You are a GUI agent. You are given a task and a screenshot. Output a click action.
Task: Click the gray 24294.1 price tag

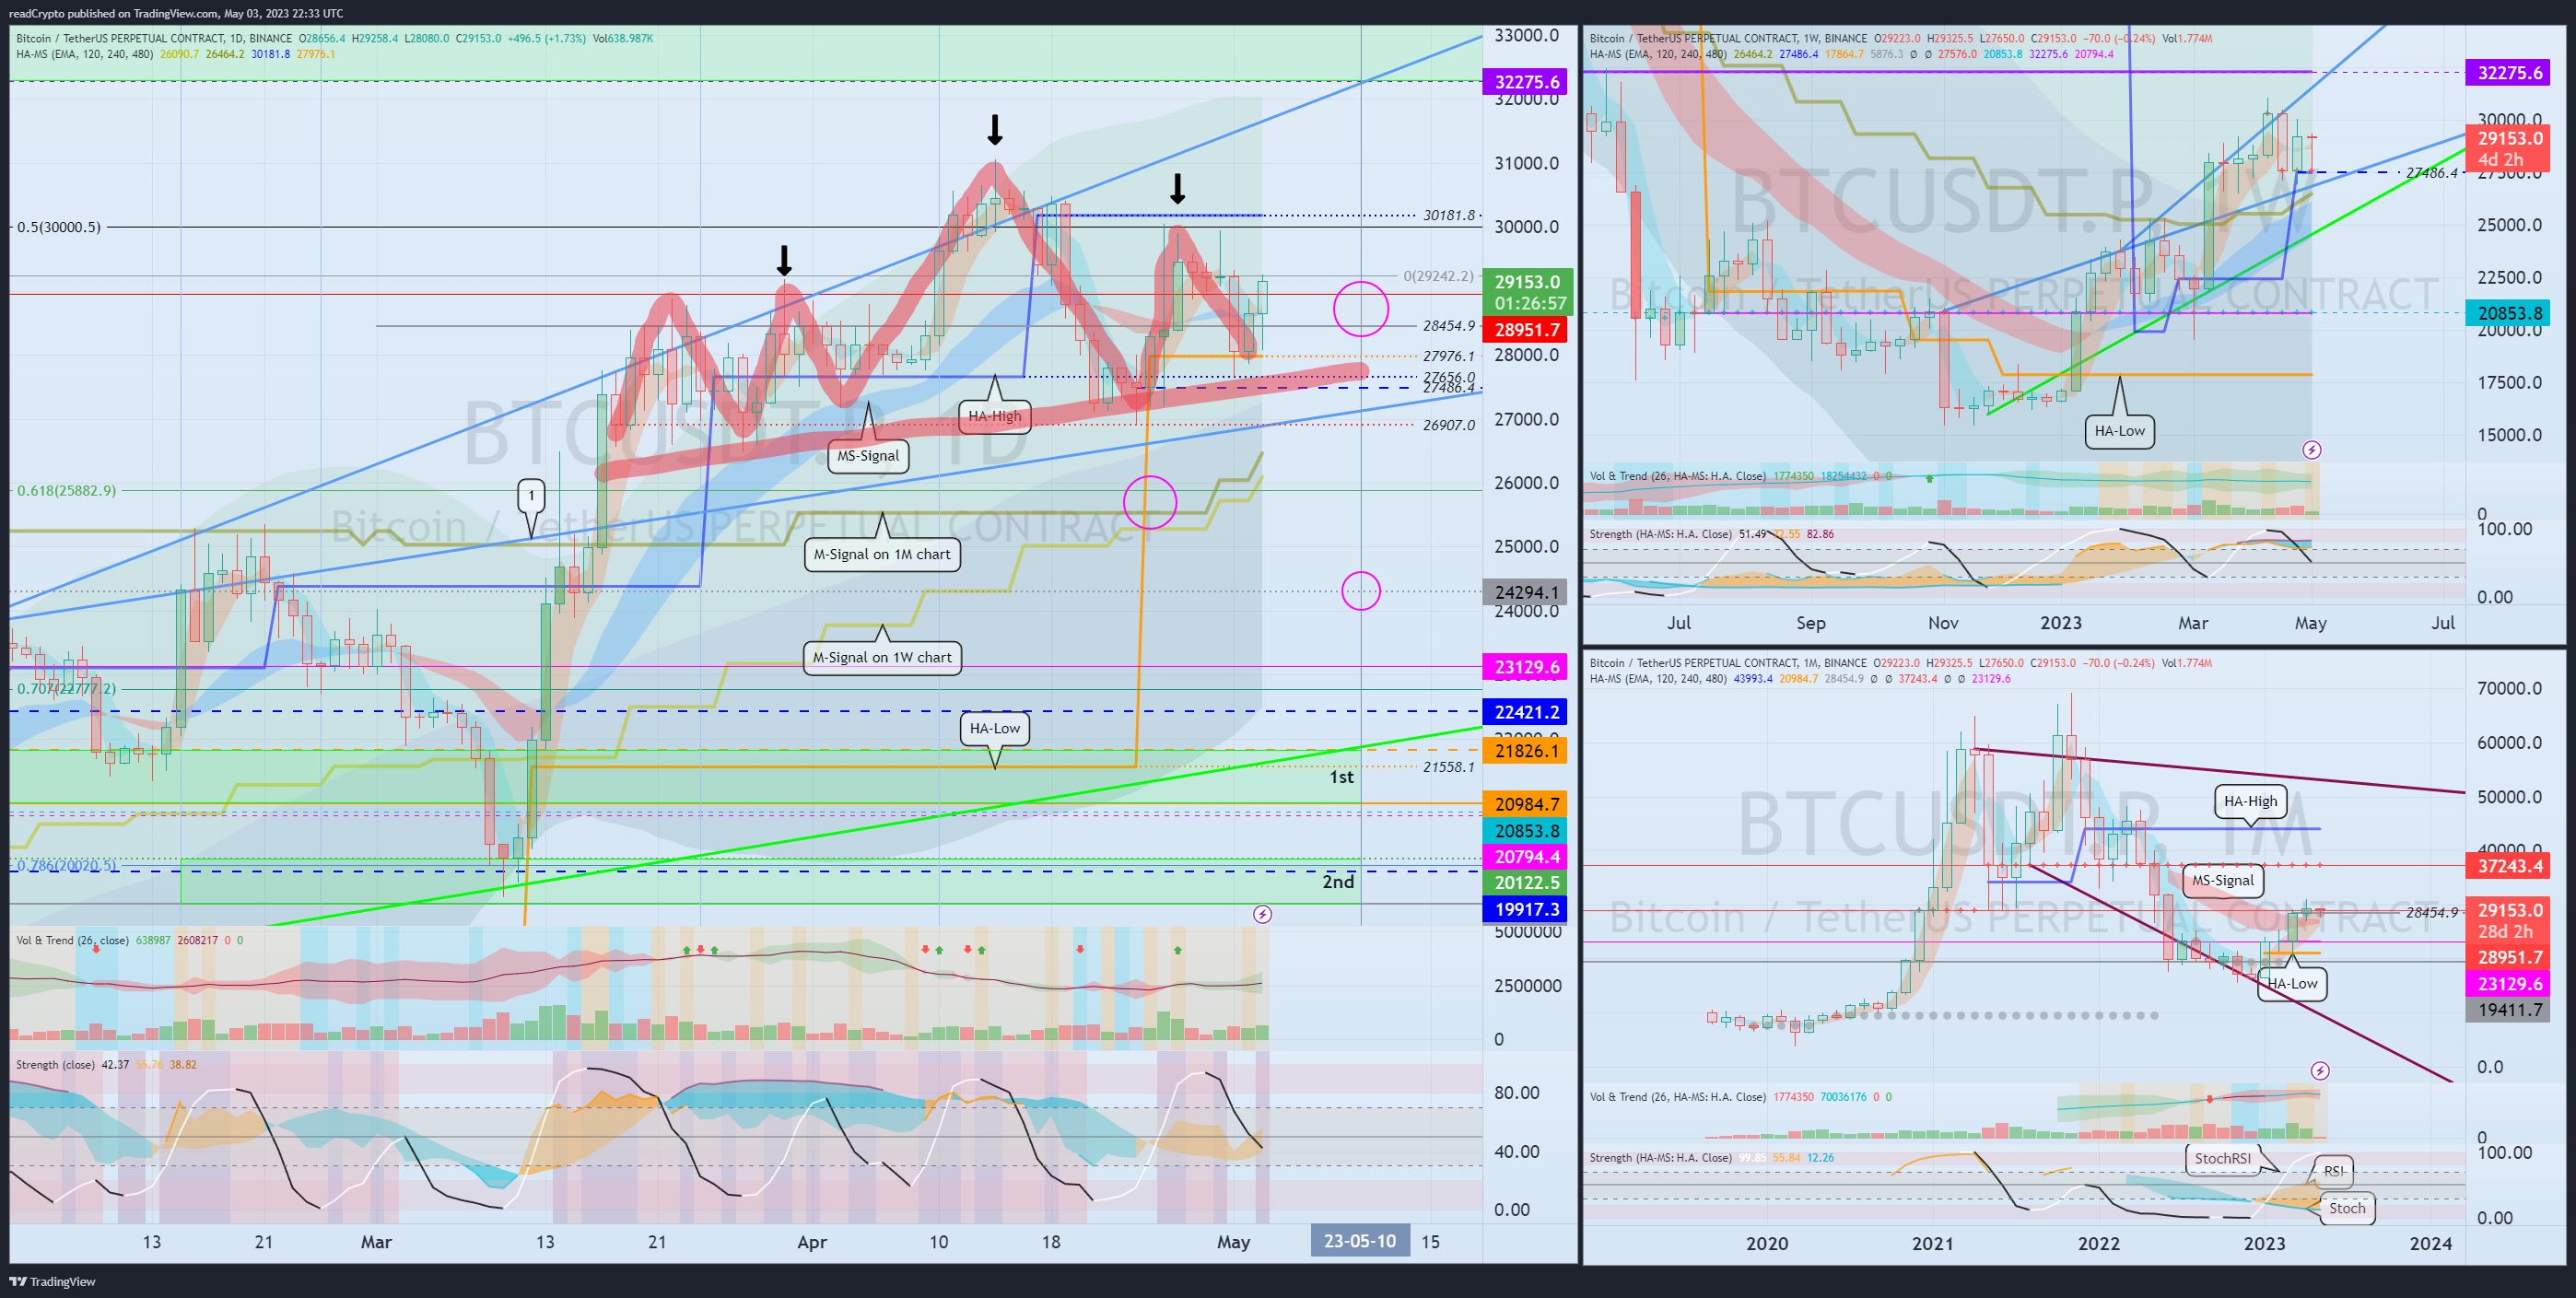tap(1525, 593)
